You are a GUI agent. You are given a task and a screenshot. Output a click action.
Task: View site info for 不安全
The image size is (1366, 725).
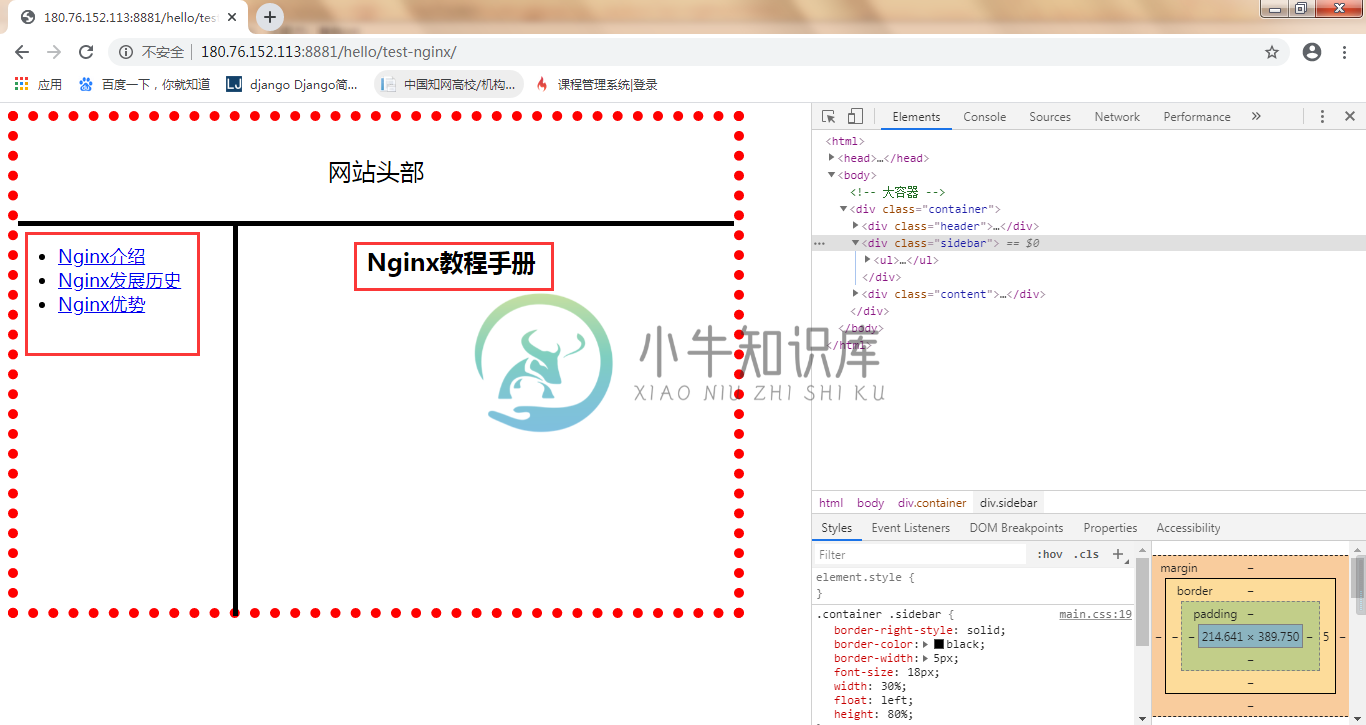(x=152, y=52)
